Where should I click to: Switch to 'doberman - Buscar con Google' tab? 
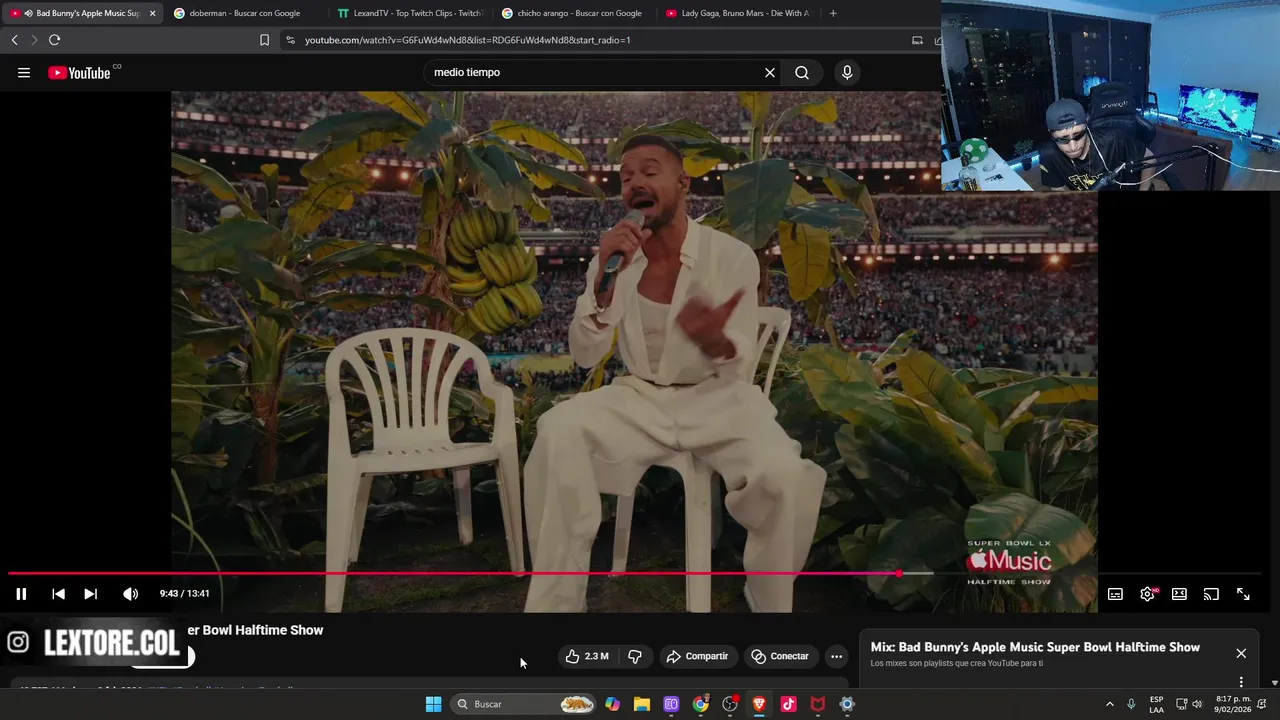pos(244,13)
